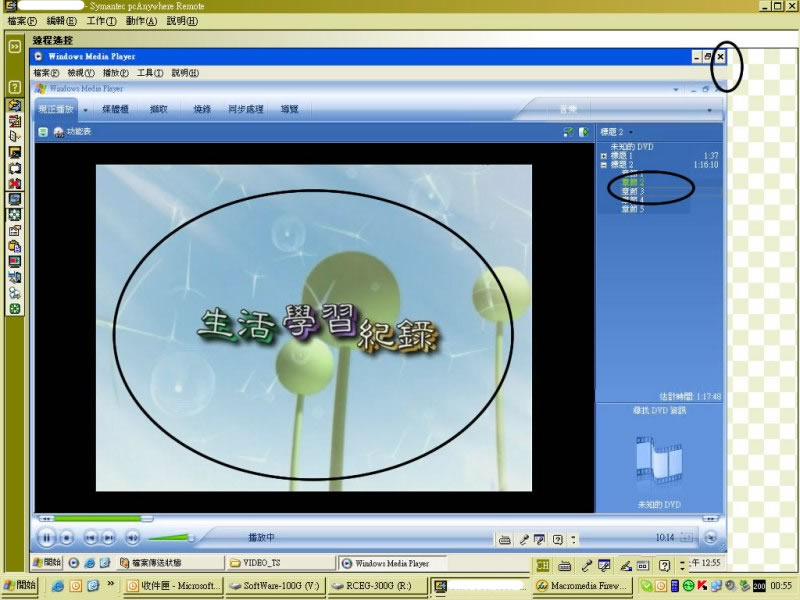Open the 播放 menu in Windows Media Player
This screenshot has height=600, width=800.
[115, 73]
